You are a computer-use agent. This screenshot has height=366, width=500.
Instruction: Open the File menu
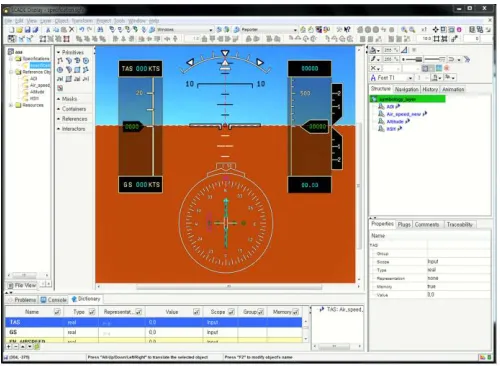click(x=8, y=21)
